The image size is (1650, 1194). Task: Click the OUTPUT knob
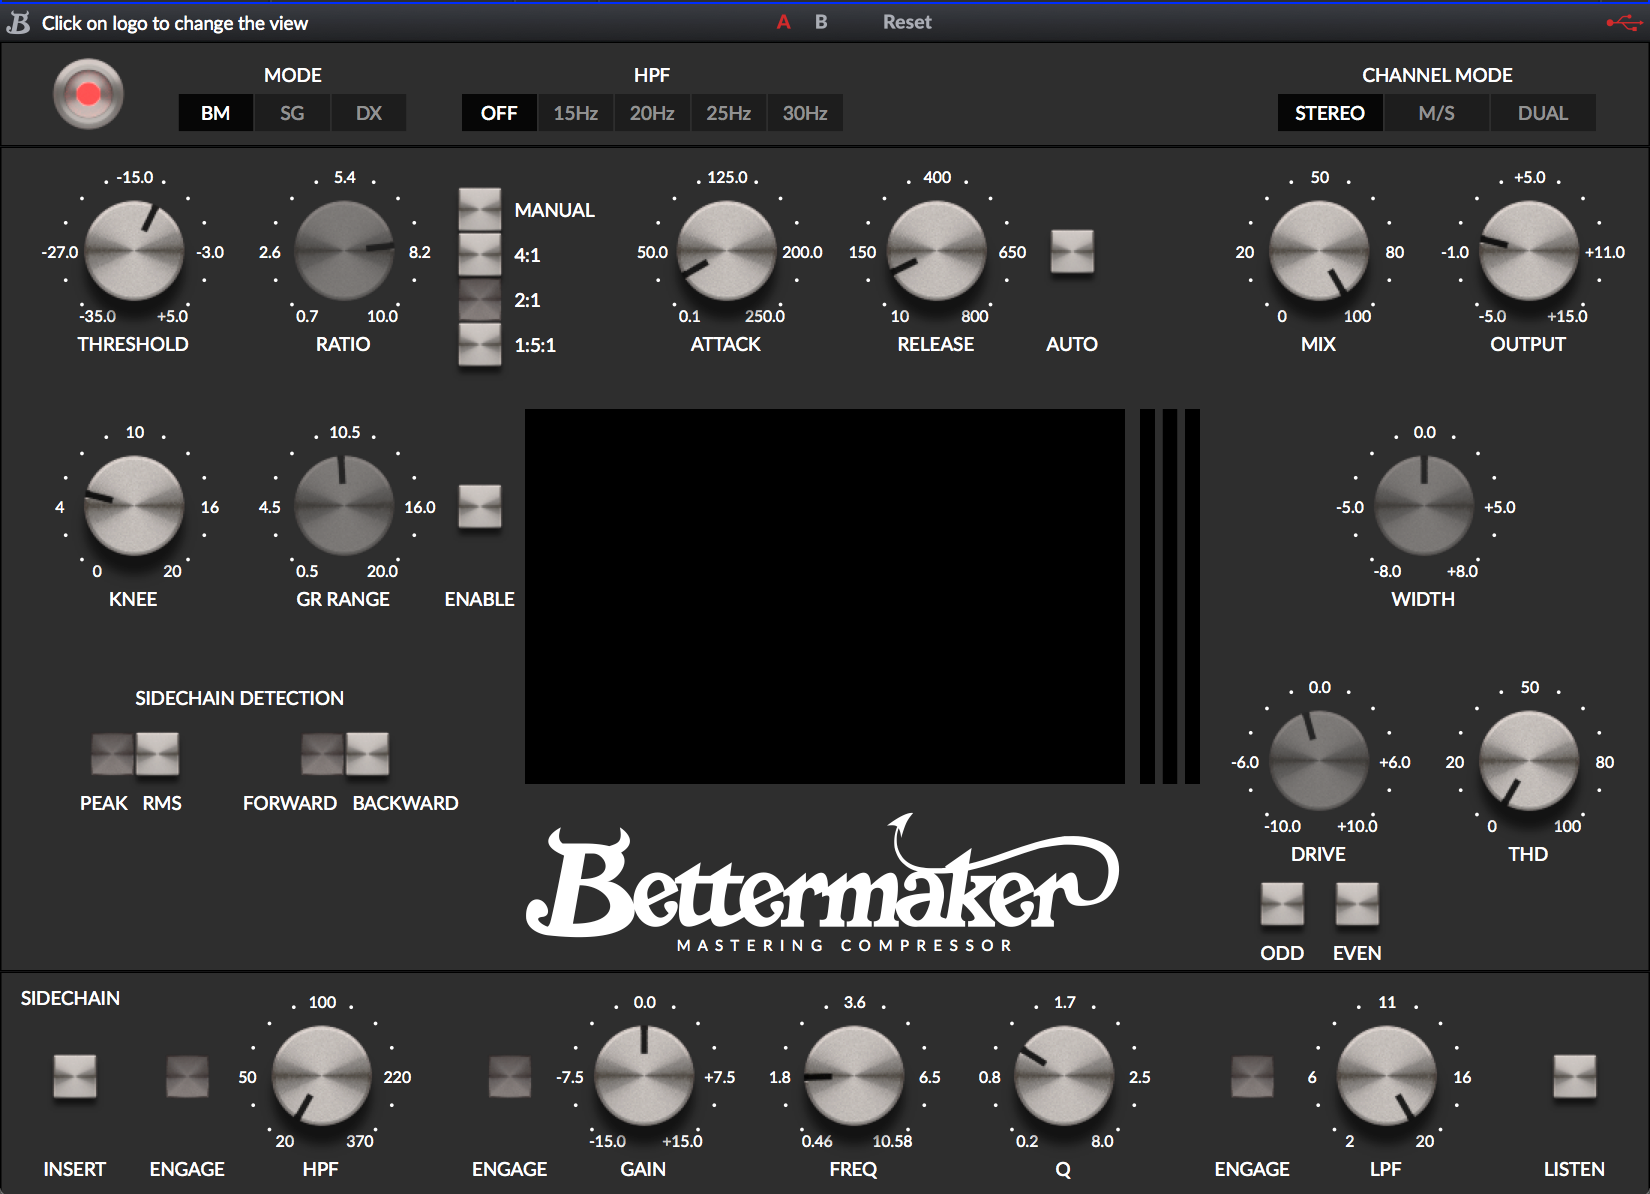tap(1529, 251)
